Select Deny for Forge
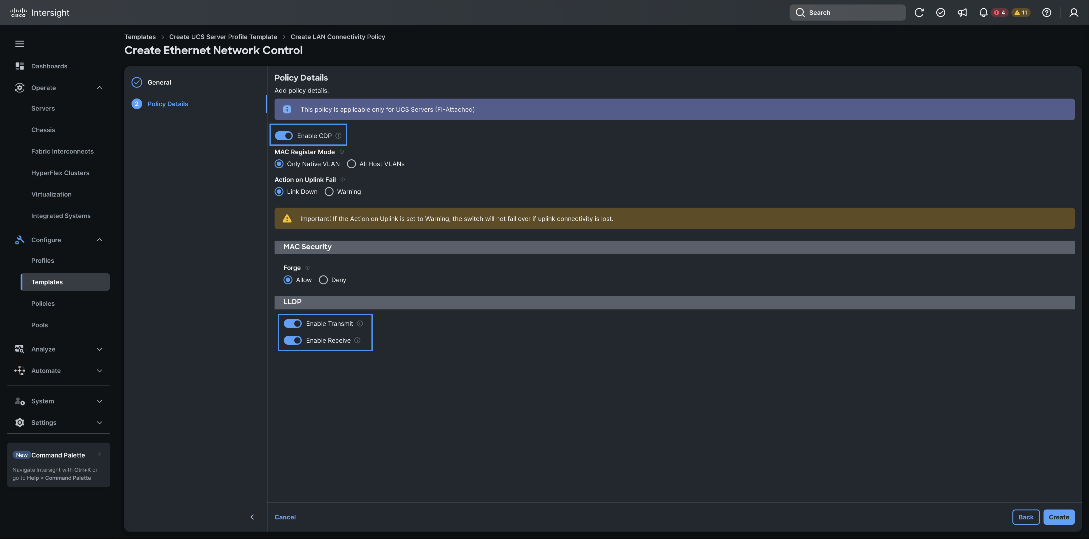This screenshot has height=539, width=1089. pyautogui.click(x=324, y=280)
